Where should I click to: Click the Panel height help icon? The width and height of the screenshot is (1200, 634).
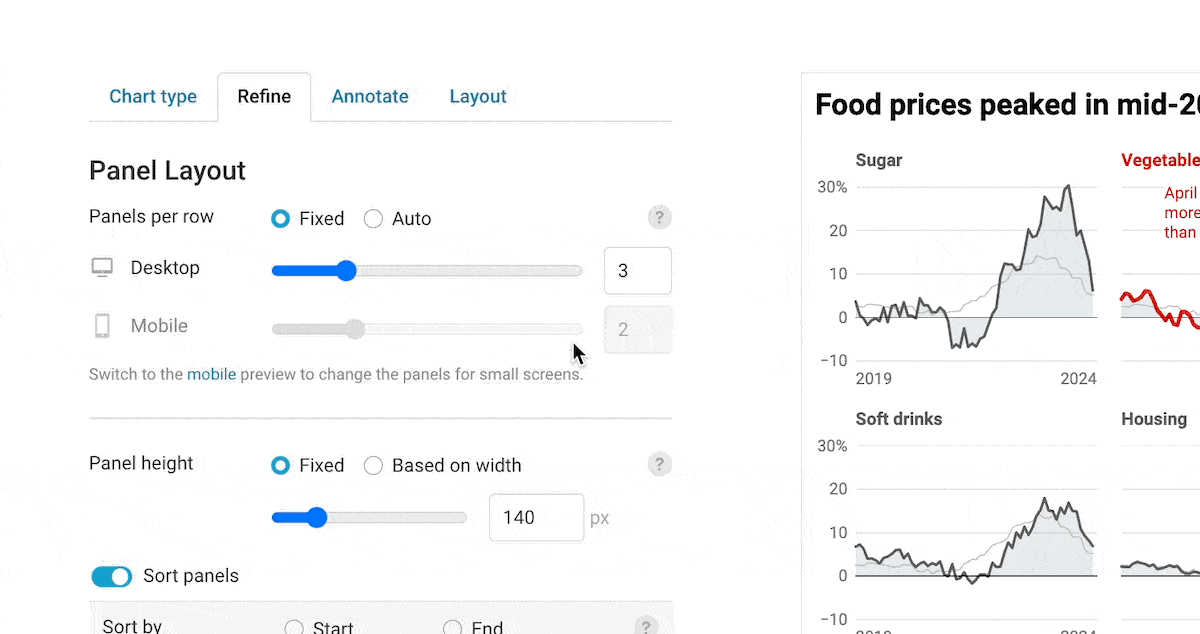tap(659, 464)
